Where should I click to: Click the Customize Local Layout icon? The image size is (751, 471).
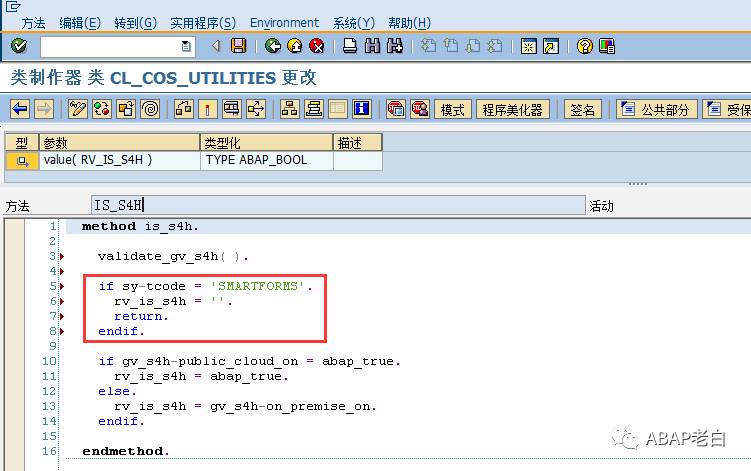pos(607,46)
